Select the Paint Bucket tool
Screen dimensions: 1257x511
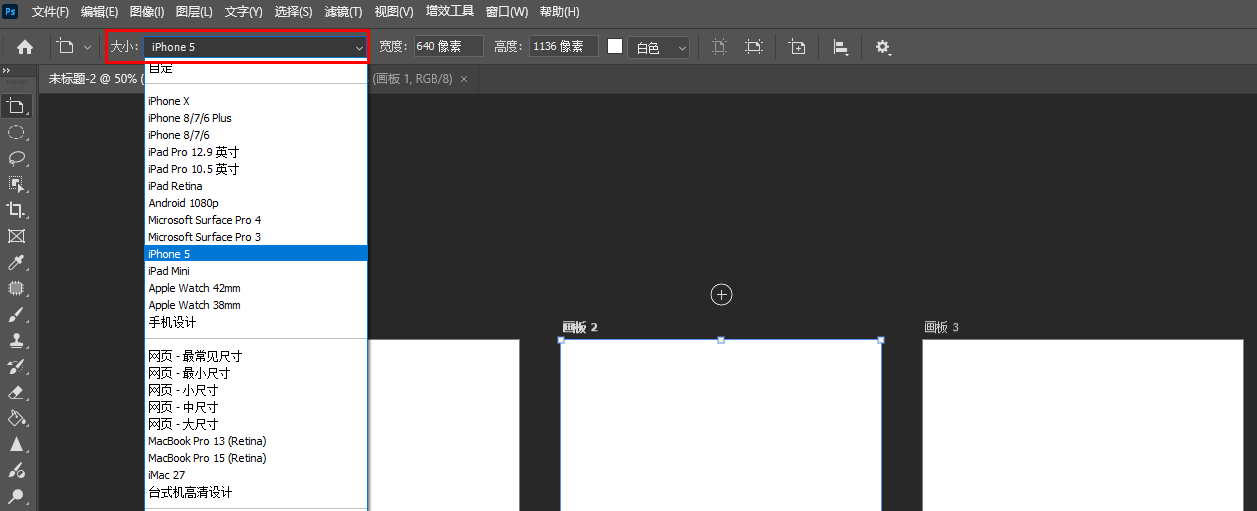coord(16,418)
